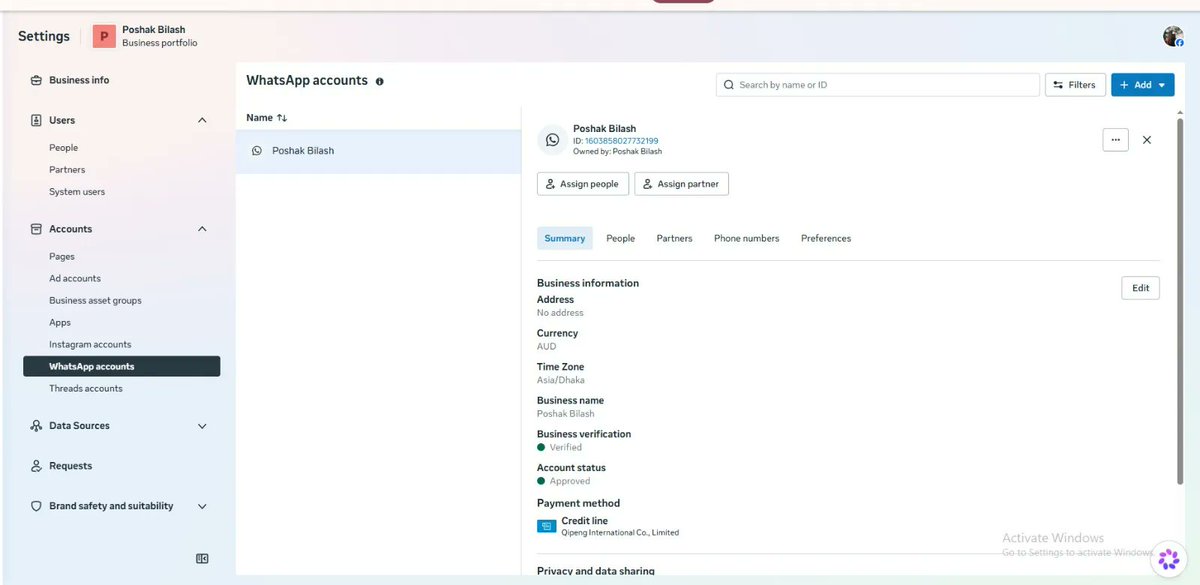Open Apps under Accounts
This screenshot has height=585, width=1200.
coord(60,323)
